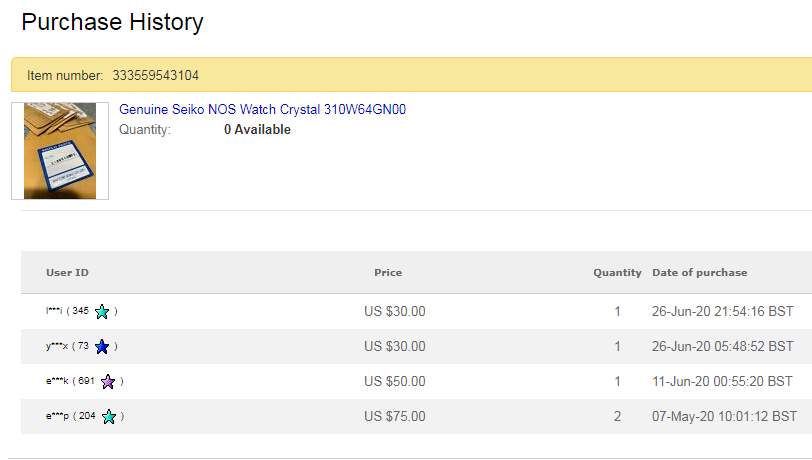Click the blue star beside user y***x

click(x=102, y=347)
